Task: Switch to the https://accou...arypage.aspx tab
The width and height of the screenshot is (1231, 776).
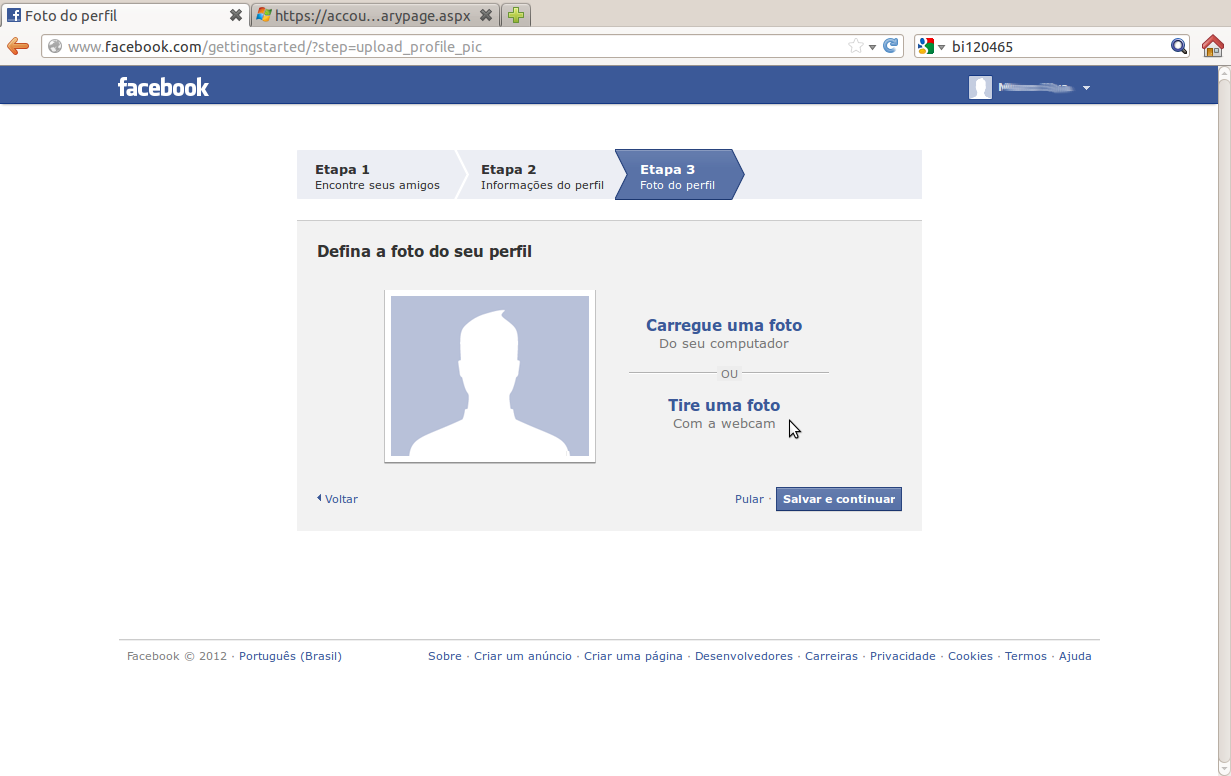Action: point(375,15)
